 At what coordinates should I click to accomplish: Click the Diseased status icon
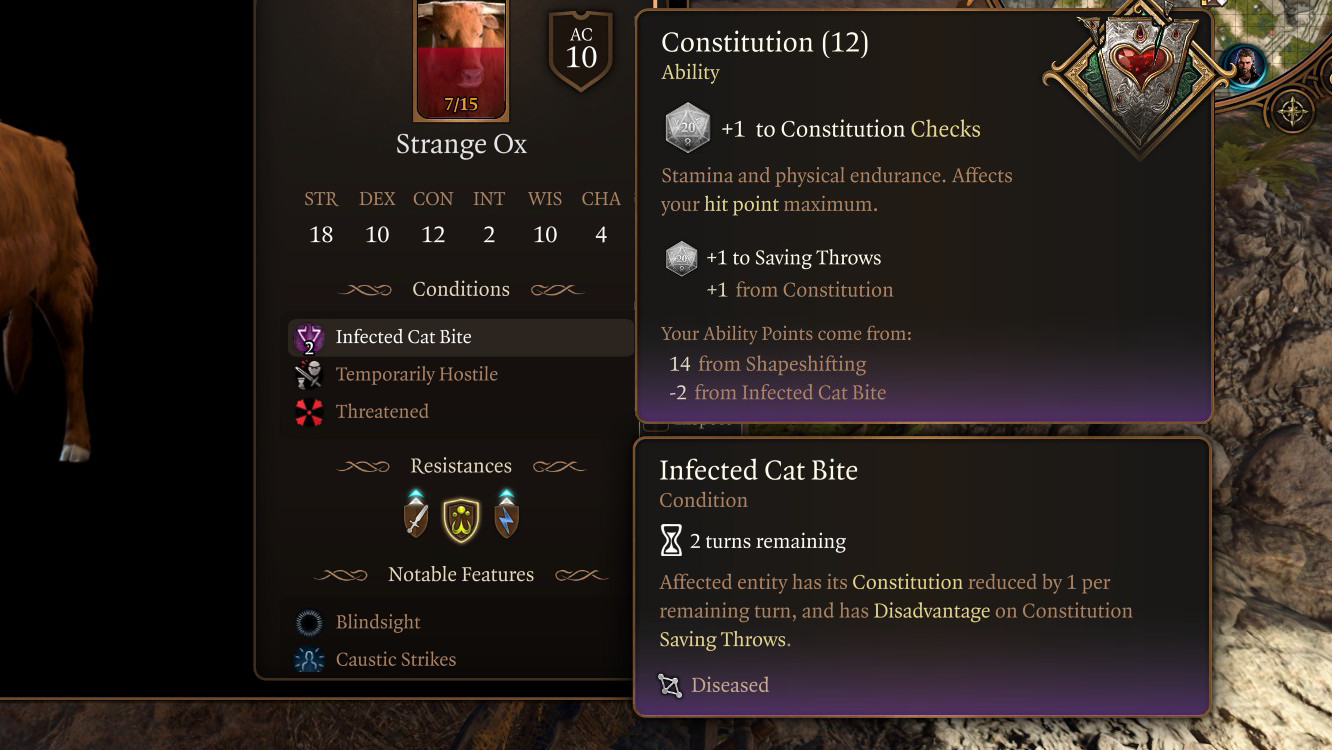pos(670,686)
